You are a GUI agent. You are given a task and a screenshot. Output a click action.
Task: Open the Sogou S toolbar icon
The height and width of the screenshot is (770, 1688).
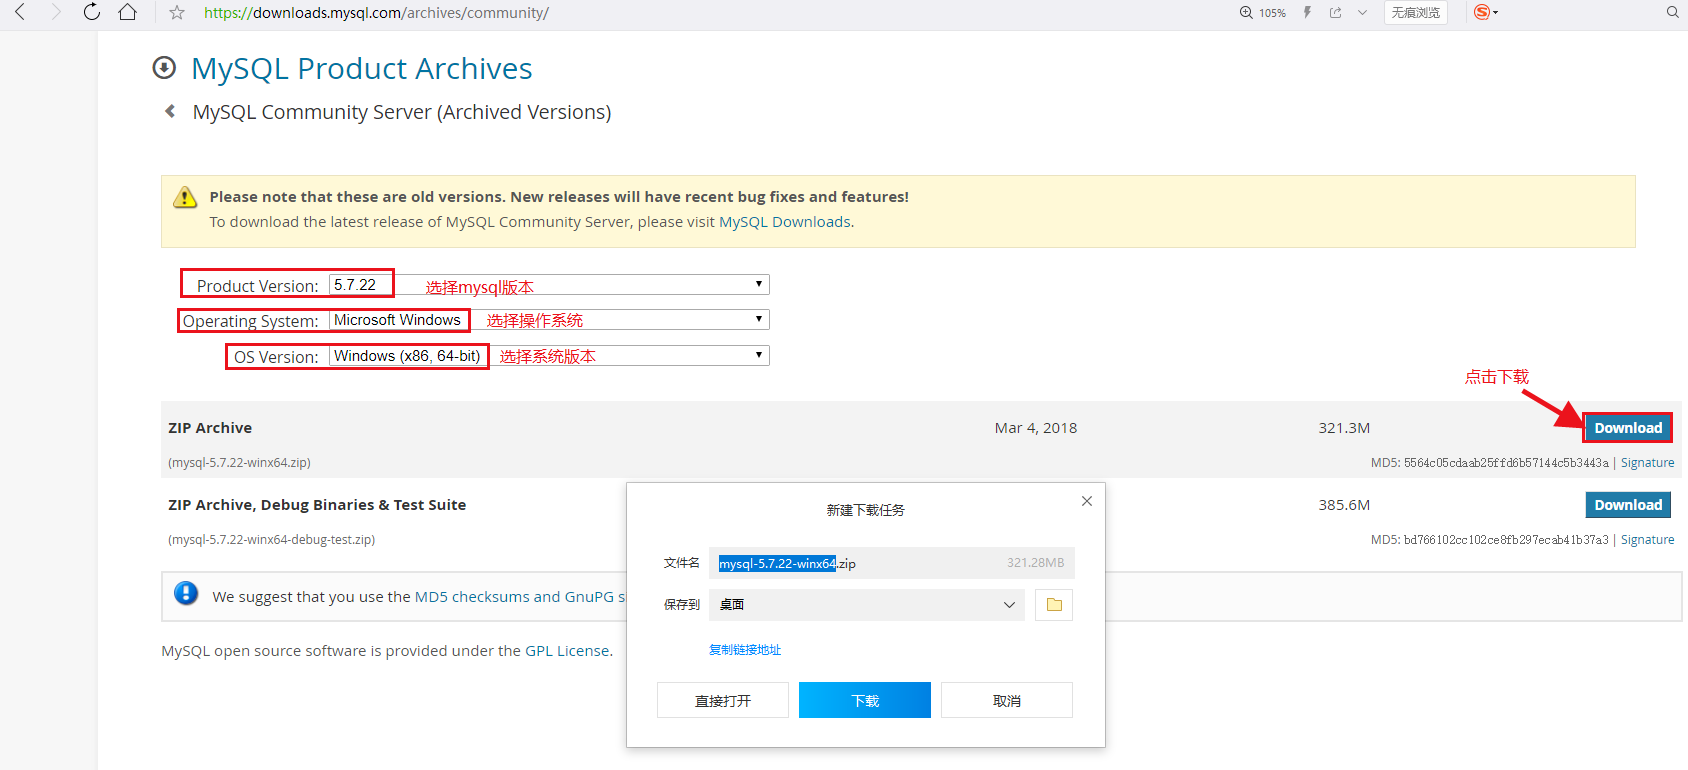click(1482, 12)
